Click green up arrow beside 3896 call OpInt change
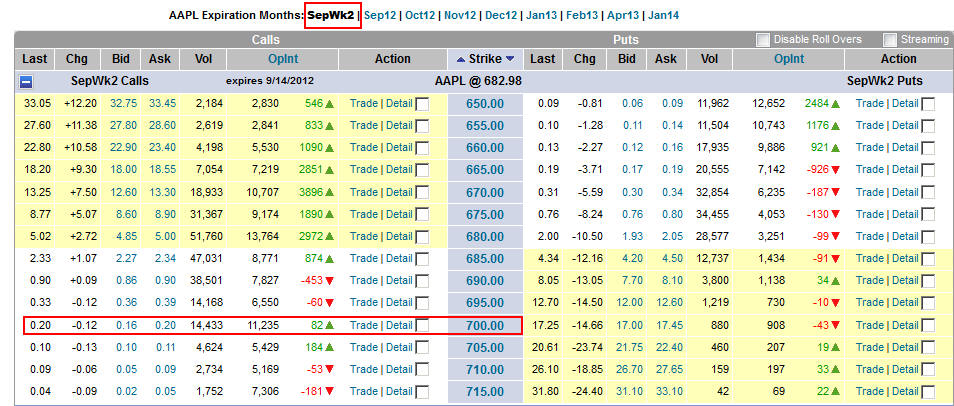This screenshot has width=954, height=406. (x=330, y=193)
